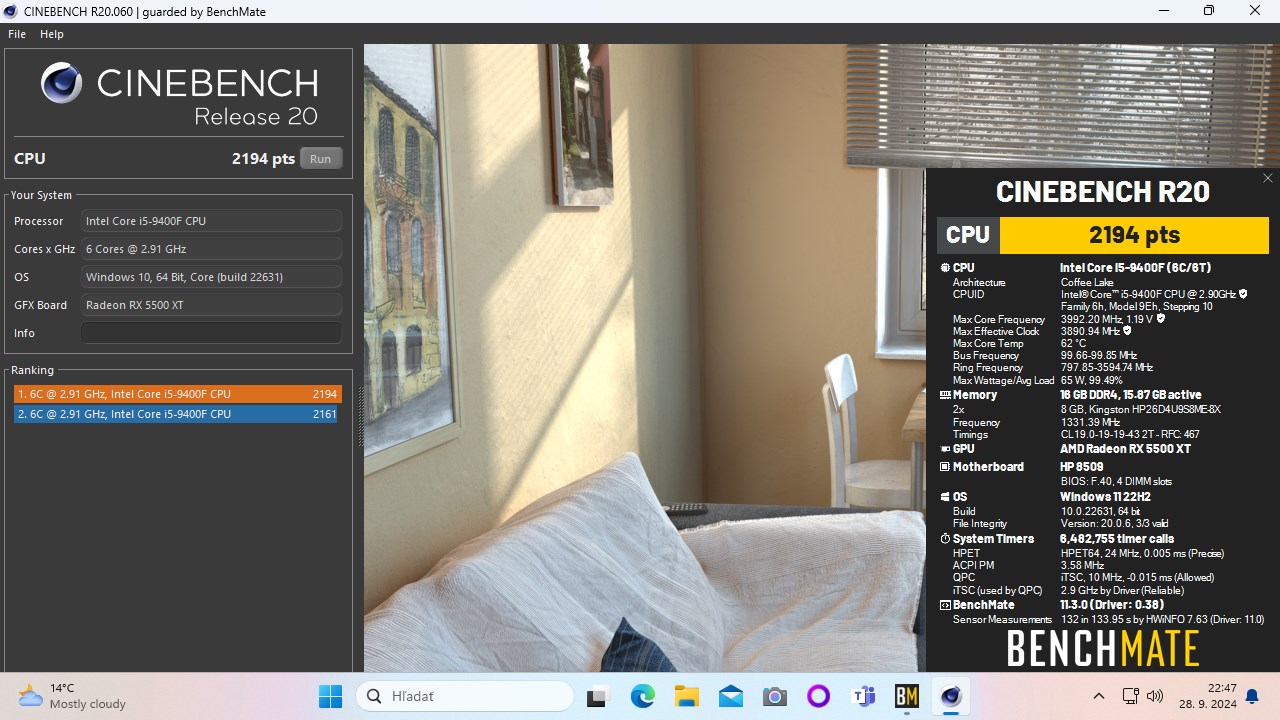Open the weather widget showing 14°C
This screenshot has height=720, width=1280.
pos(72,696)
